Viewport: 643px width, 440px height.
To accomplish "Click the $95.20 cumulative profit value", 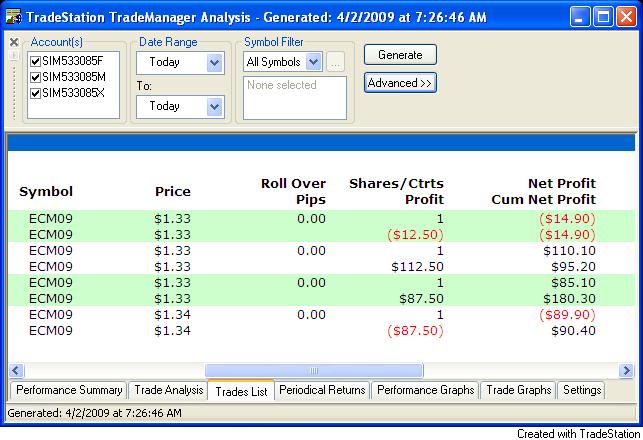I will pos(573,267).
